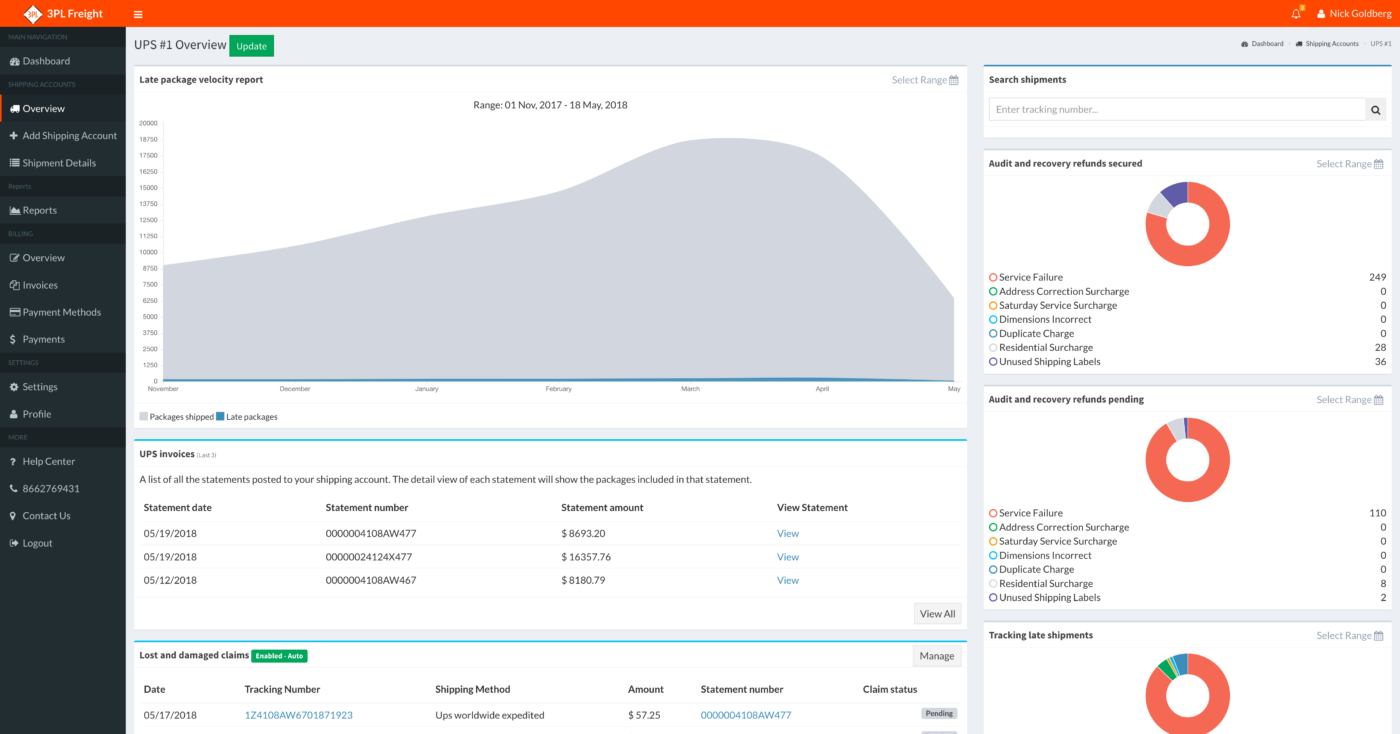Select Range for refunds pending
The height and width of the screenshot is (734, 1400).
1350,400
